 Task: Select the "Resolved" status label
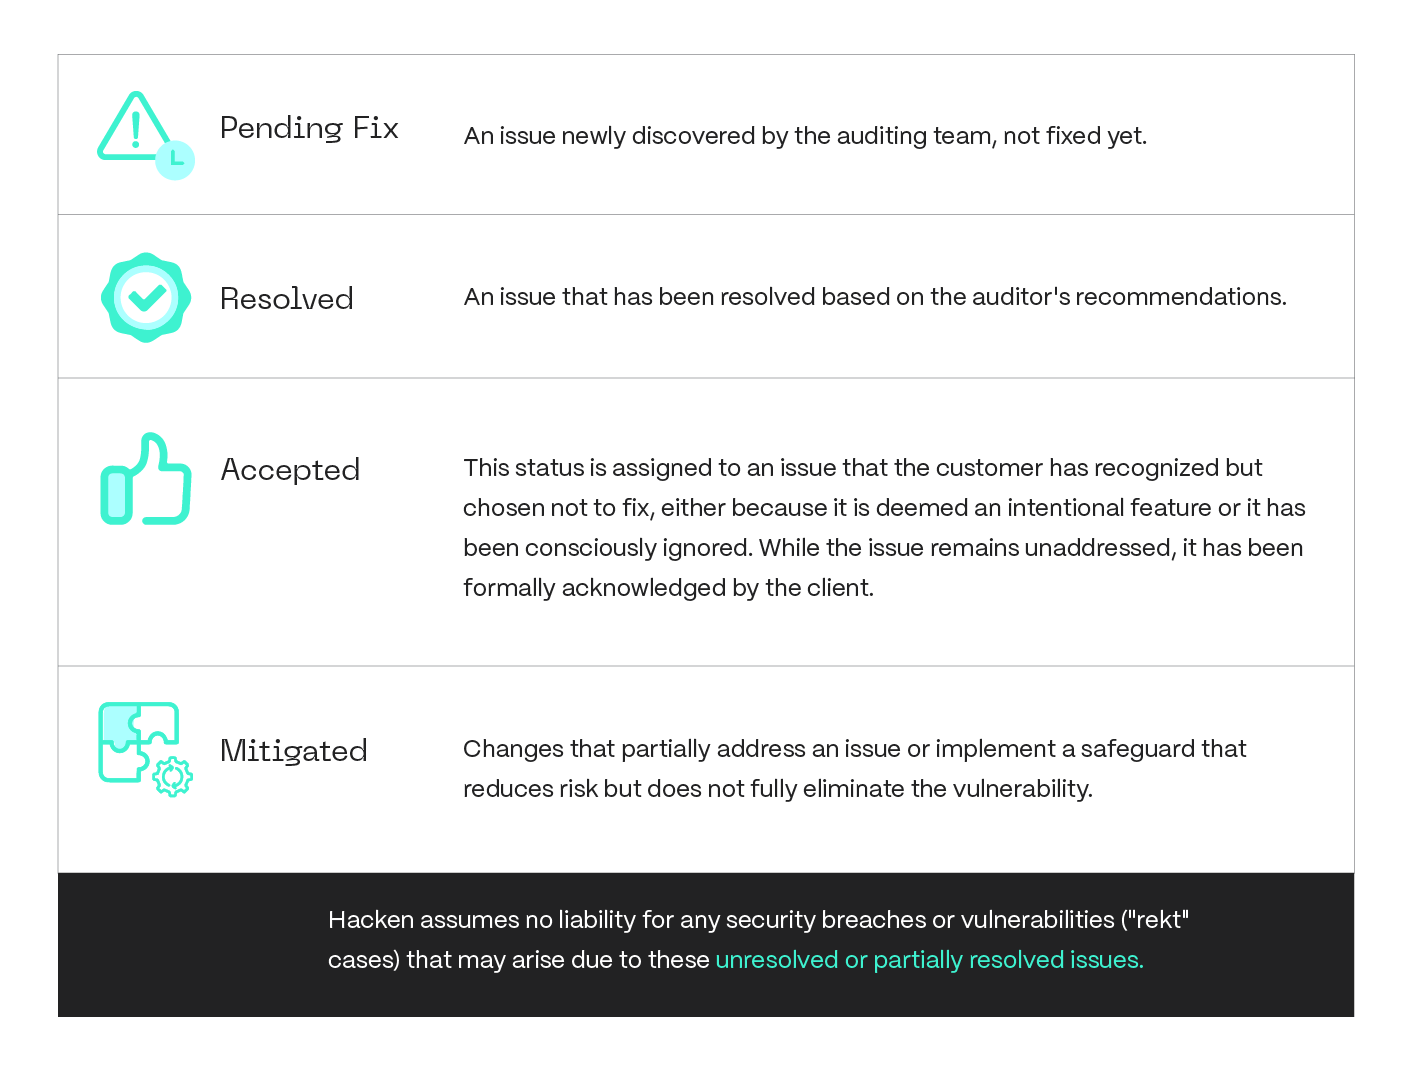[x=287, y=298]
